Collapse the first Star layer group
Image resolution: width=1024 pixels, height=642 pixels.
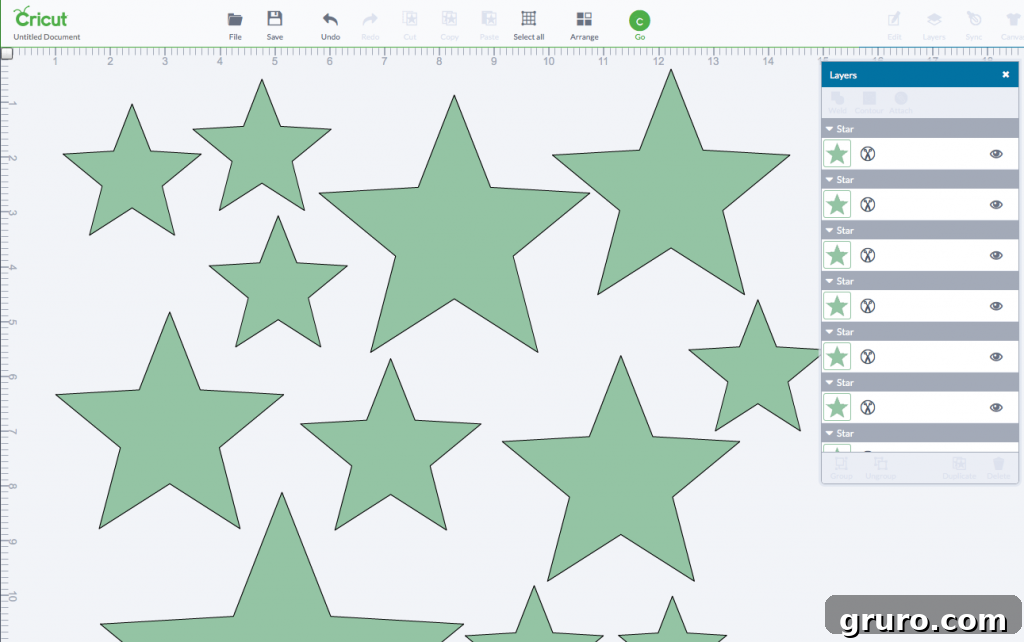829,129
